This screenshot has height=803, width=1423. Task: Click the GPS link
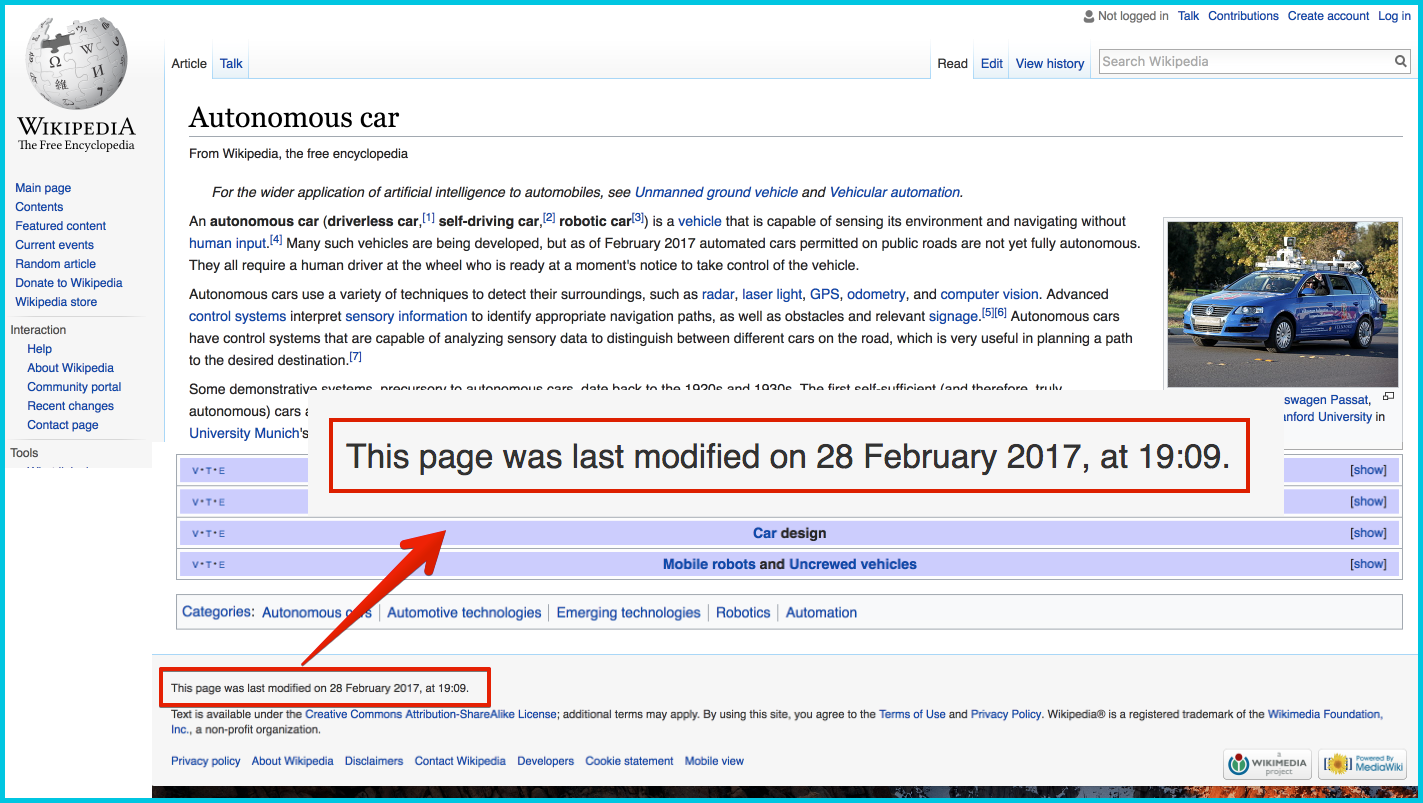[x=824, y=294]
